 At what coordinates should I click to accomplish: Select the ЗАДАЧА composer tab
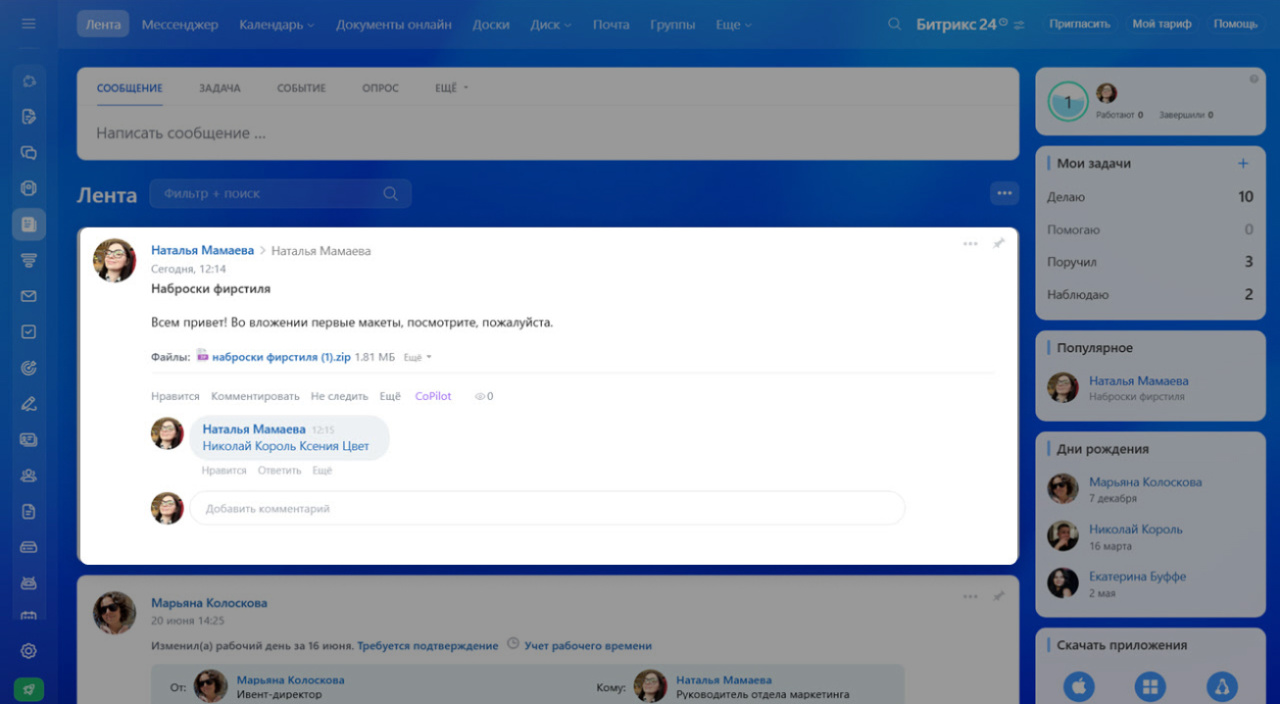pos(220,88)
